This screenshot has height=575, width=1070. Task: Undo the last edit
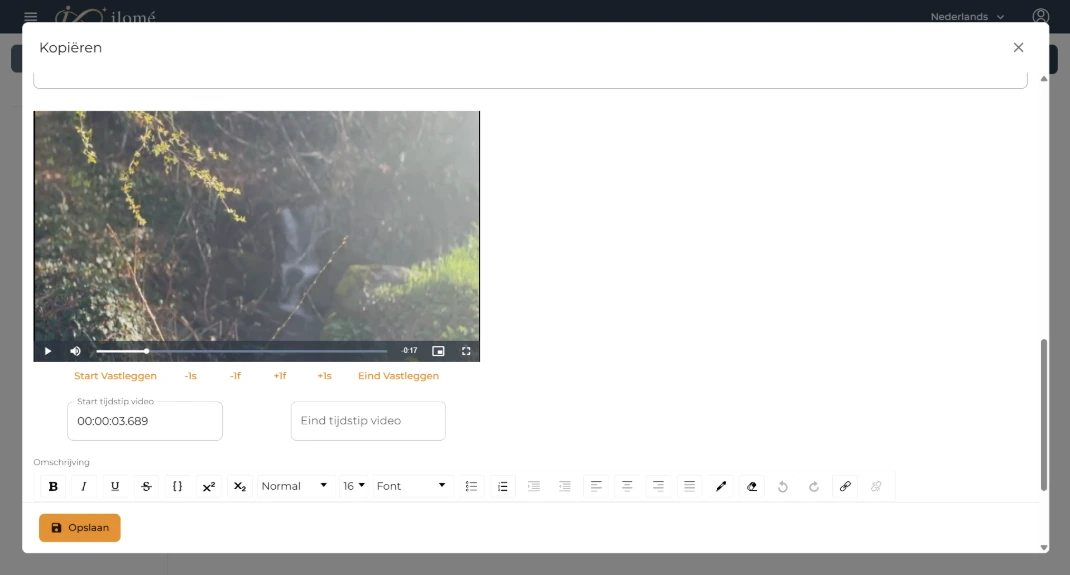pos(783,486)
